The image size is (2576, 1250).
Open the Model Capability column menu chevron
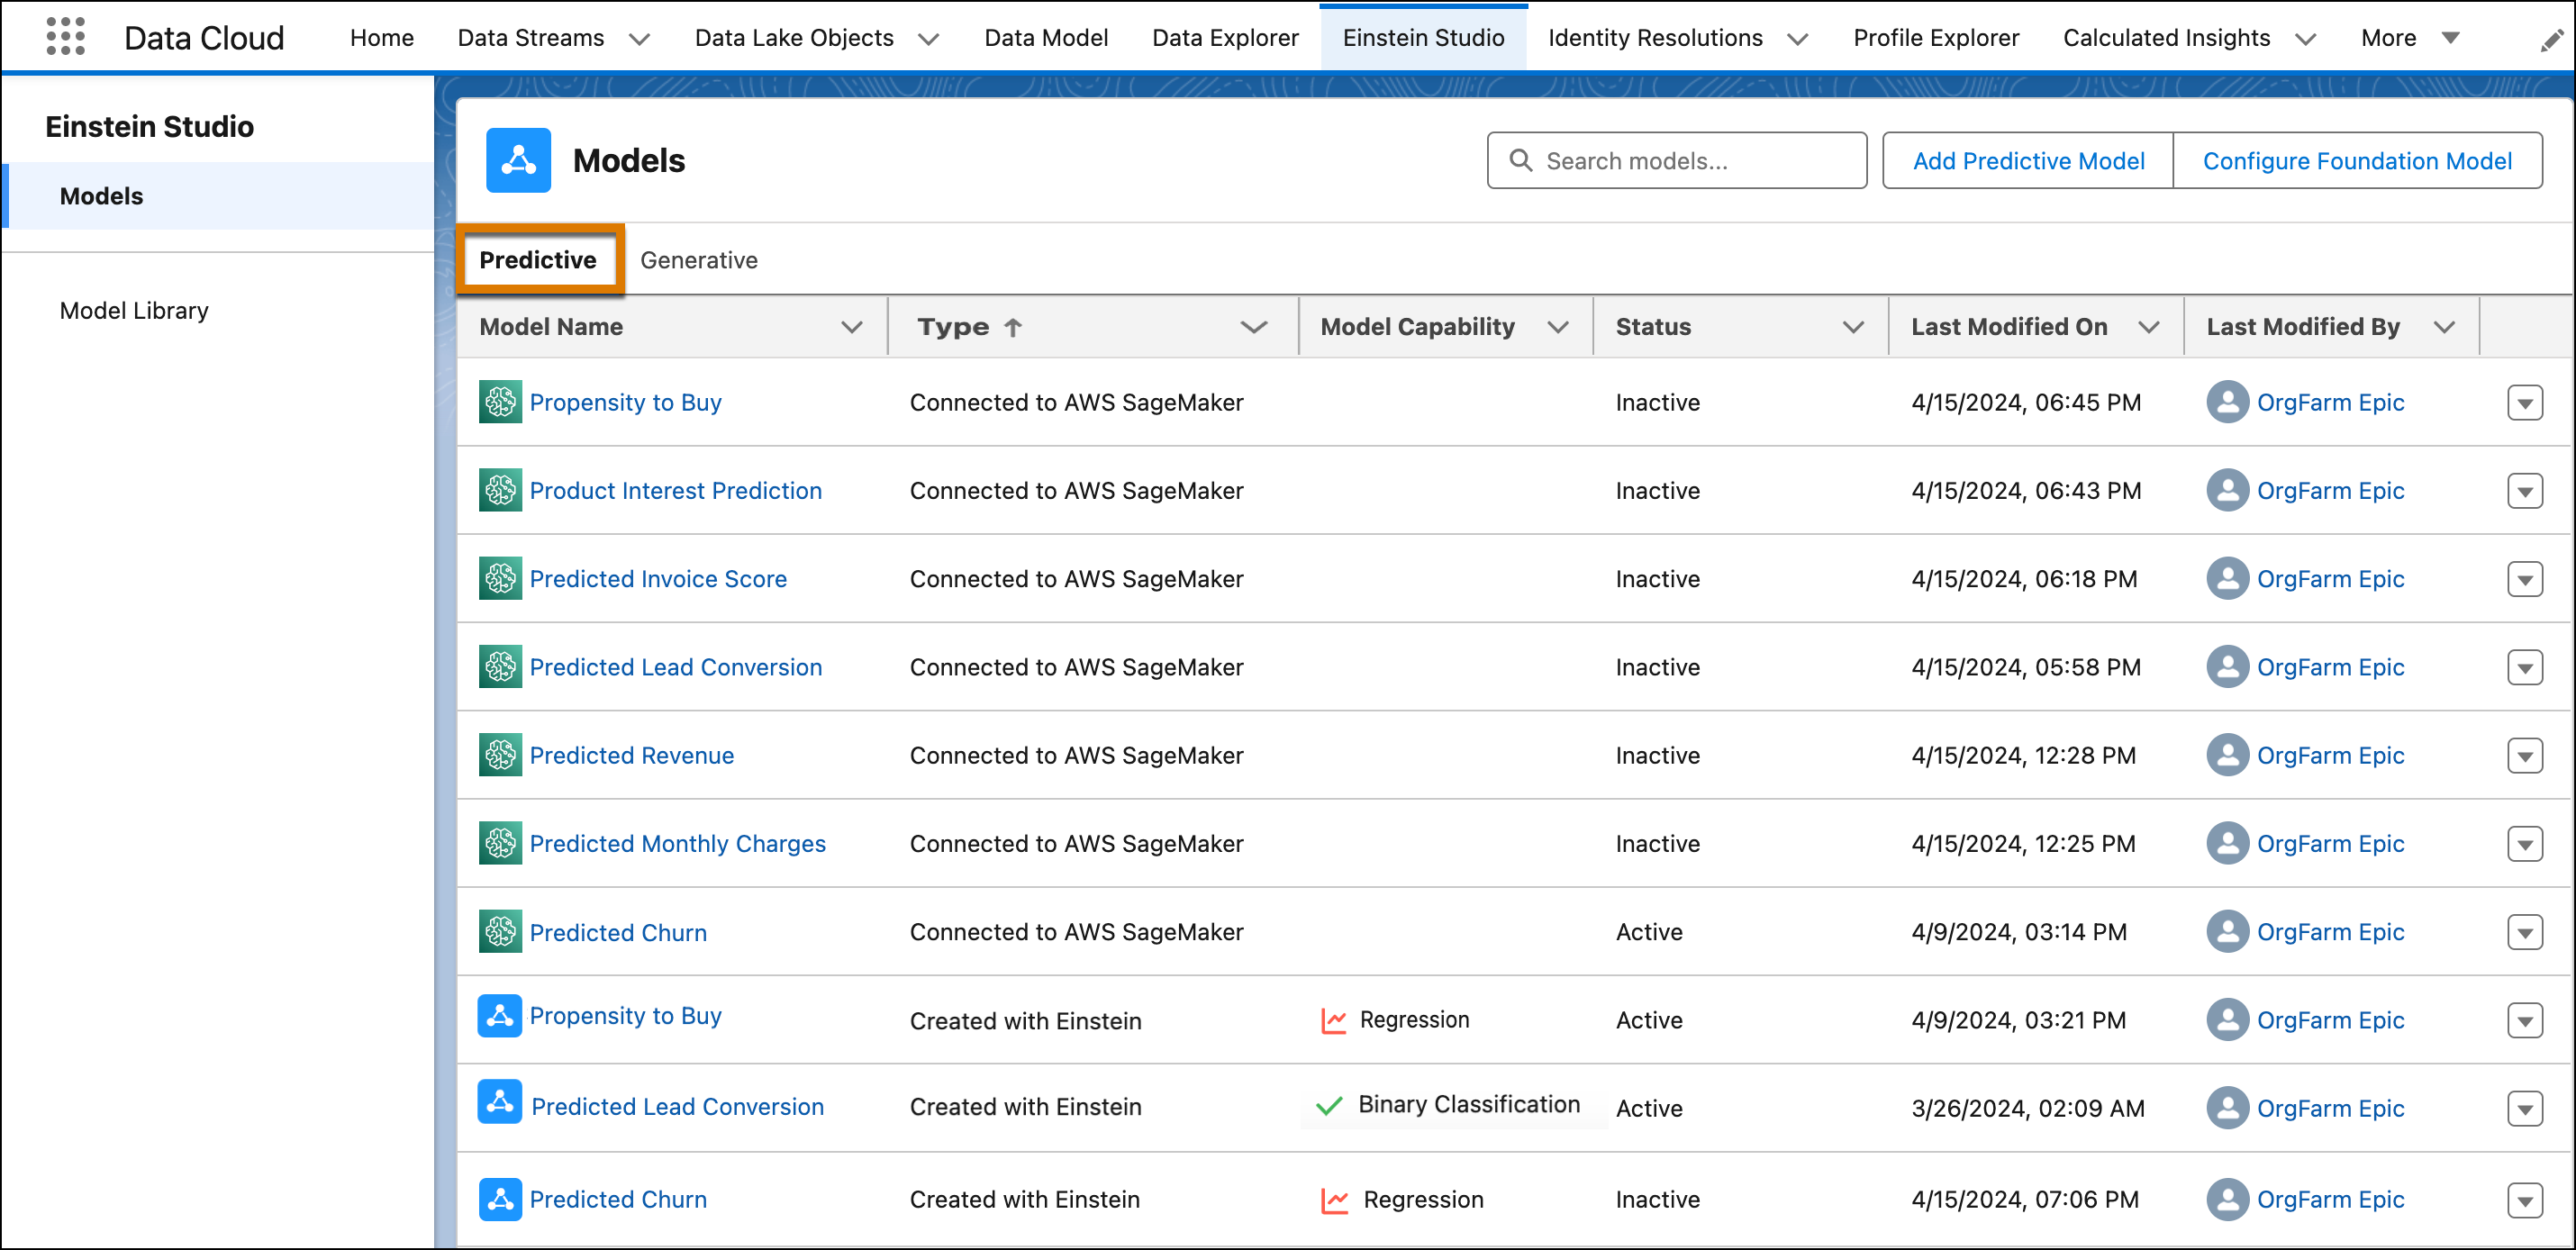[x=1557, y=327]
